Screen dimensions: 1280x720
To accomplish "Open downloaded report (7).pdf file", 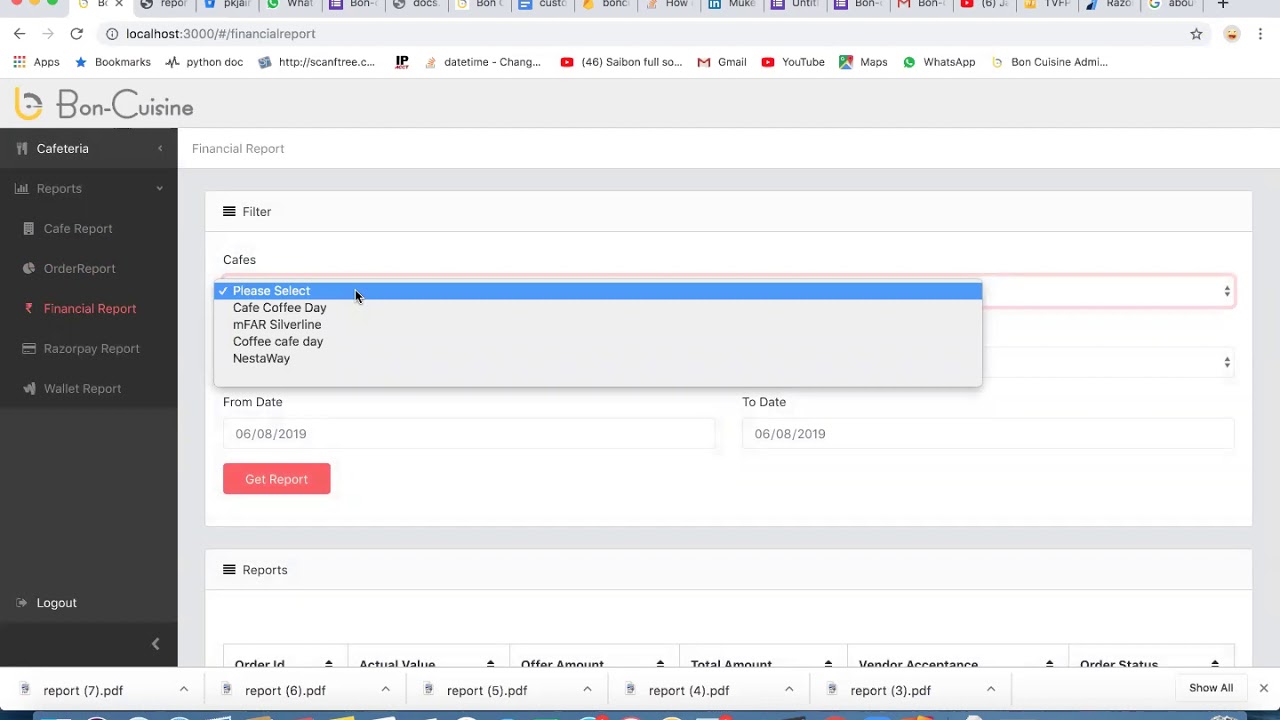I will (83, 690).
